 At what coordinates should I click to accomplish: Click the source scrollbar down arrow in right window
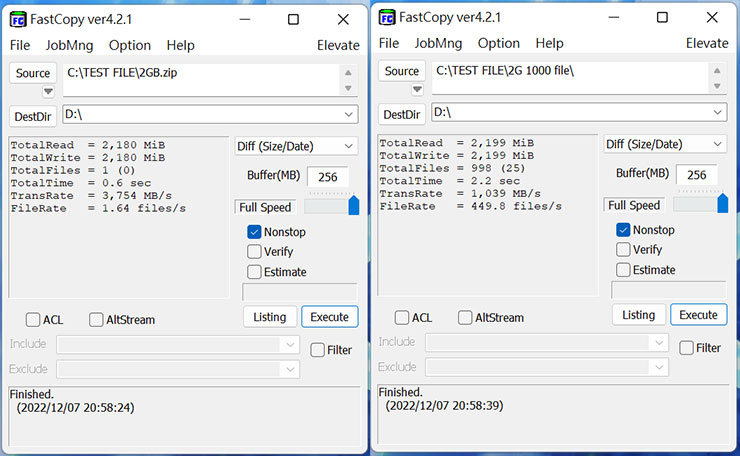pyautogui.click(x=717, y=86)
